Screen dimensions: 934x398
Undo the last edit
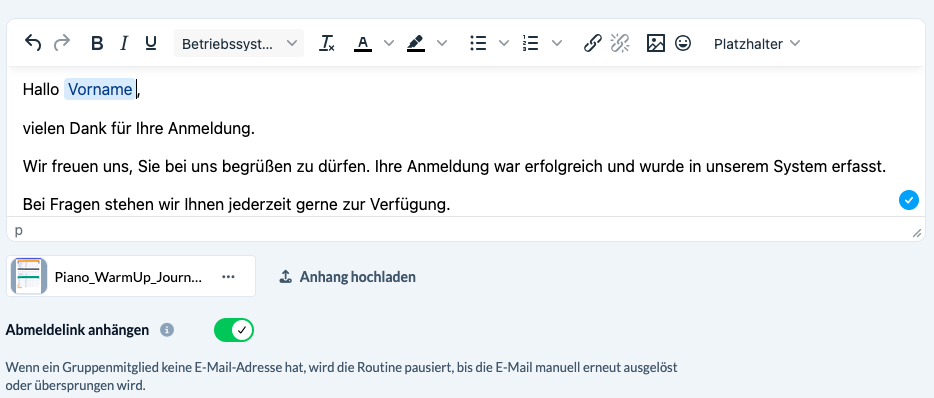pos(33,43)
